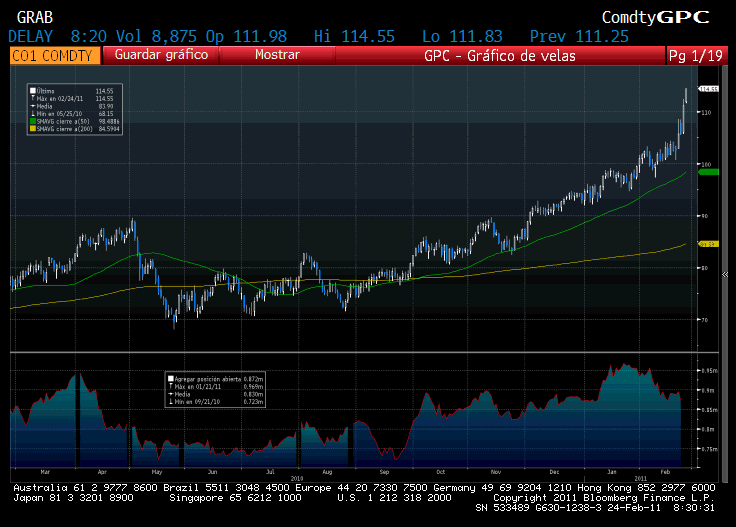Click the SMAVG cierre a(200) legend text
736x527 pixels.
[x=64, y=129]
